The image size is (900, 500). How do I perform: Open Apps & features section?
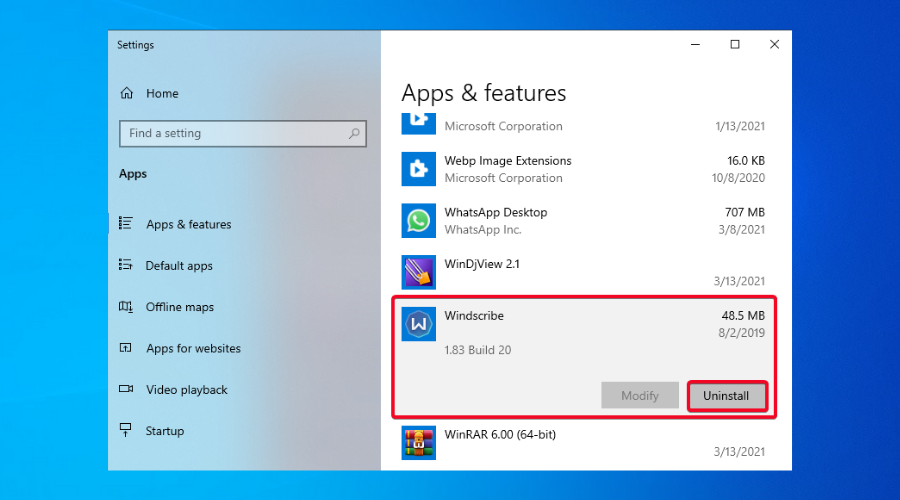pyautogui.click(x=188, y=224)
